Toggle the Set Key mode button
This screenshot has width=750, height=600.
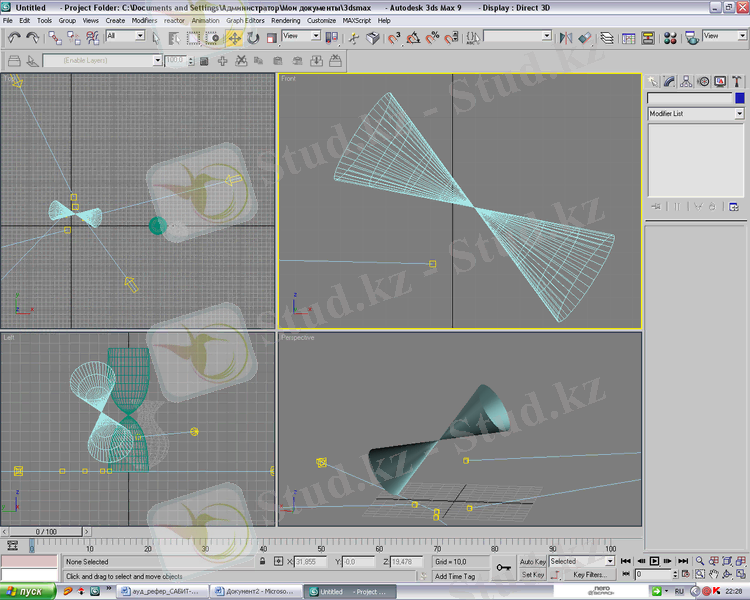click(532, 575)
